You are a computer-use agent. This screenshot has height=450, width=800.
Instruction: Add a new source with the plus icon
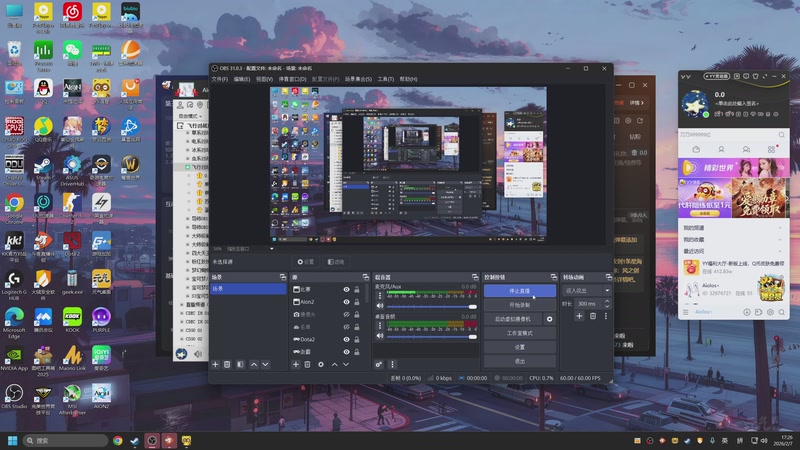295,364
